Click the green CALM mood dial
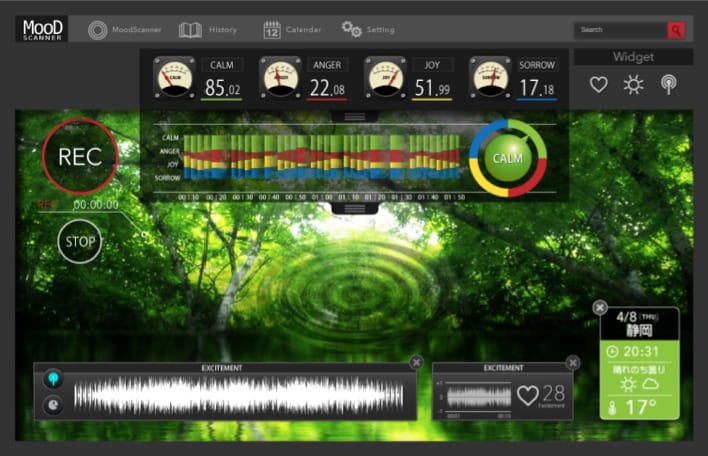Viewport: 708px width, 456px height. click(x=508, y=158)
